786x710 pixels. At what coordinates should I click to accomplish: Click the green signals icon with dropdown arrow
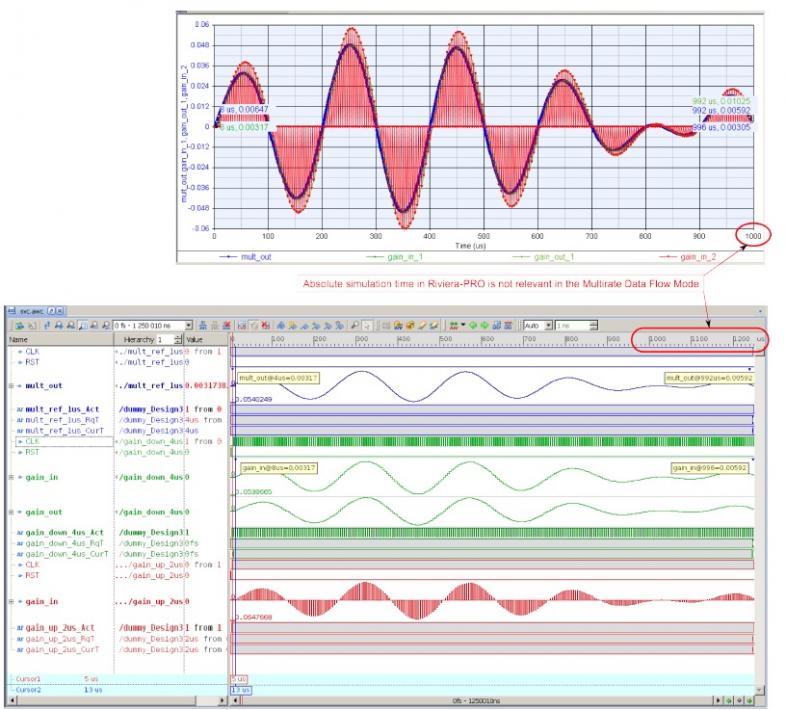pyautogui.click(x=454, y=325)
